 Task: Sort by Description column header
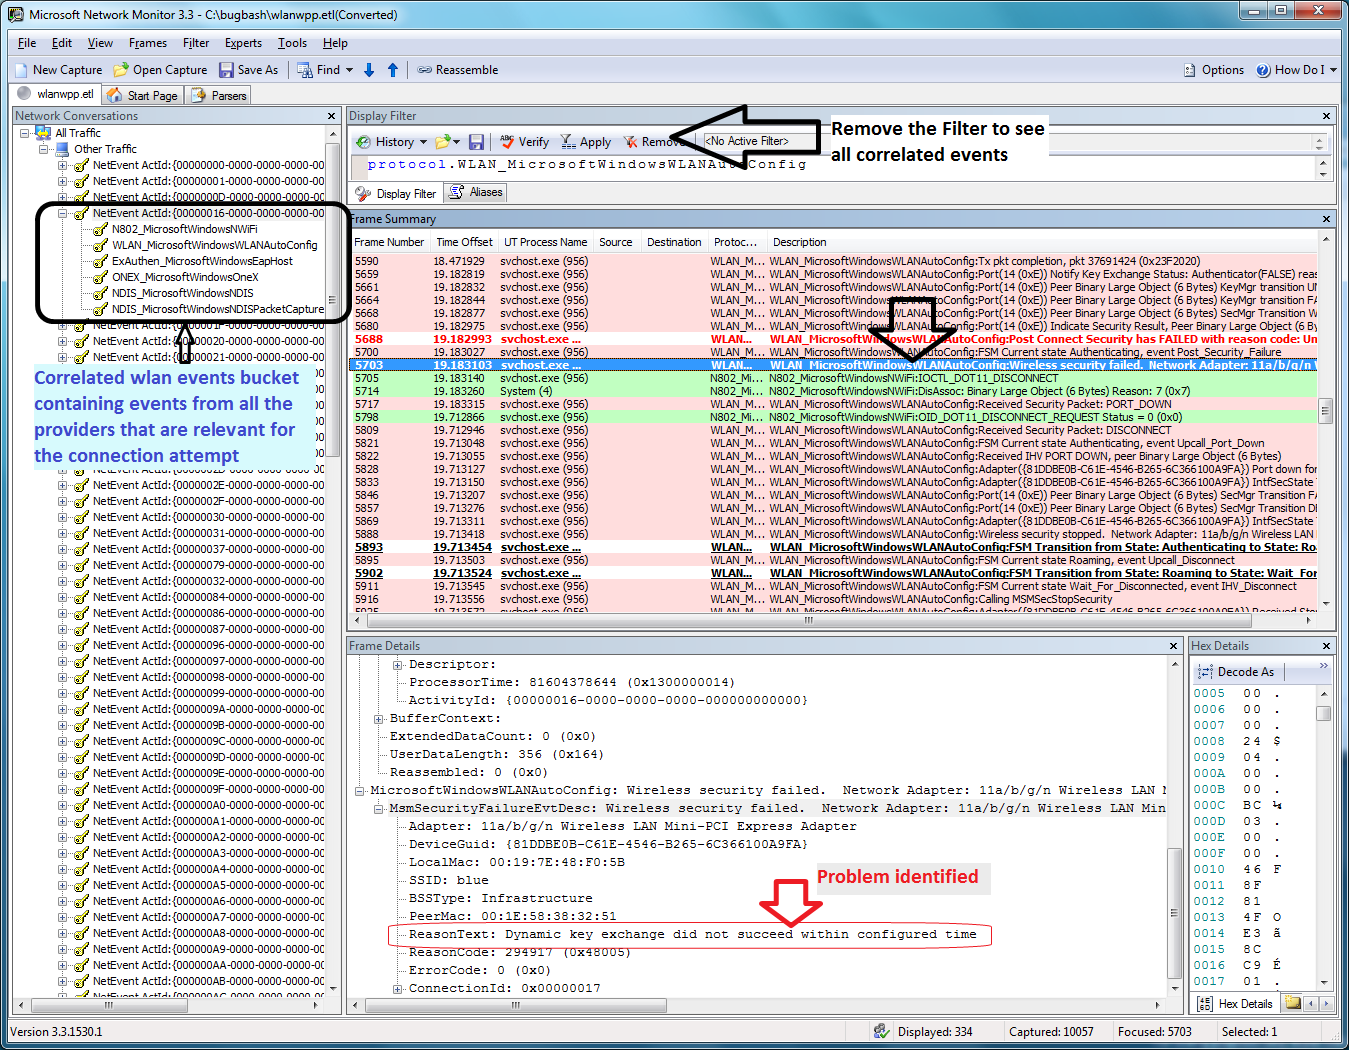coord(1043,242)
